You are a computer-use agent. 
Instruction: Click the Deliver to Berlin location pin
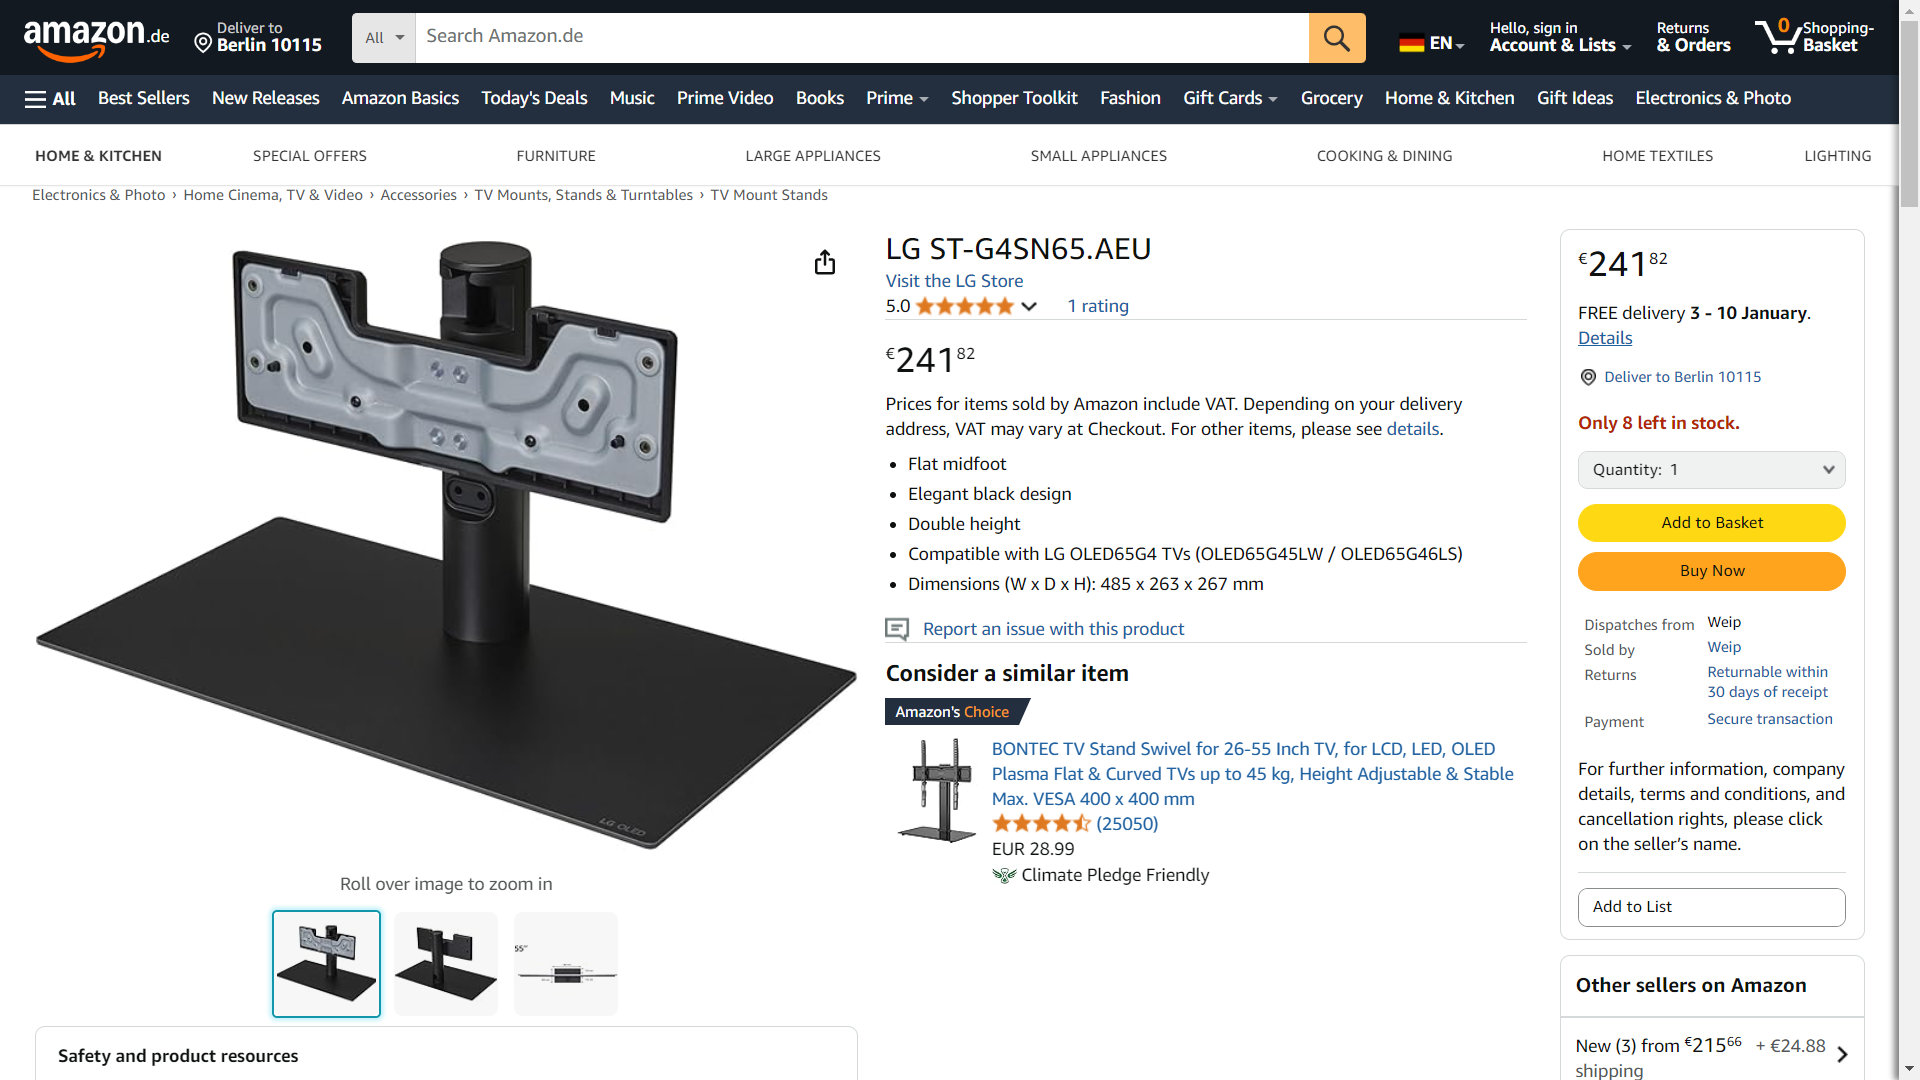tap(203, 43)
